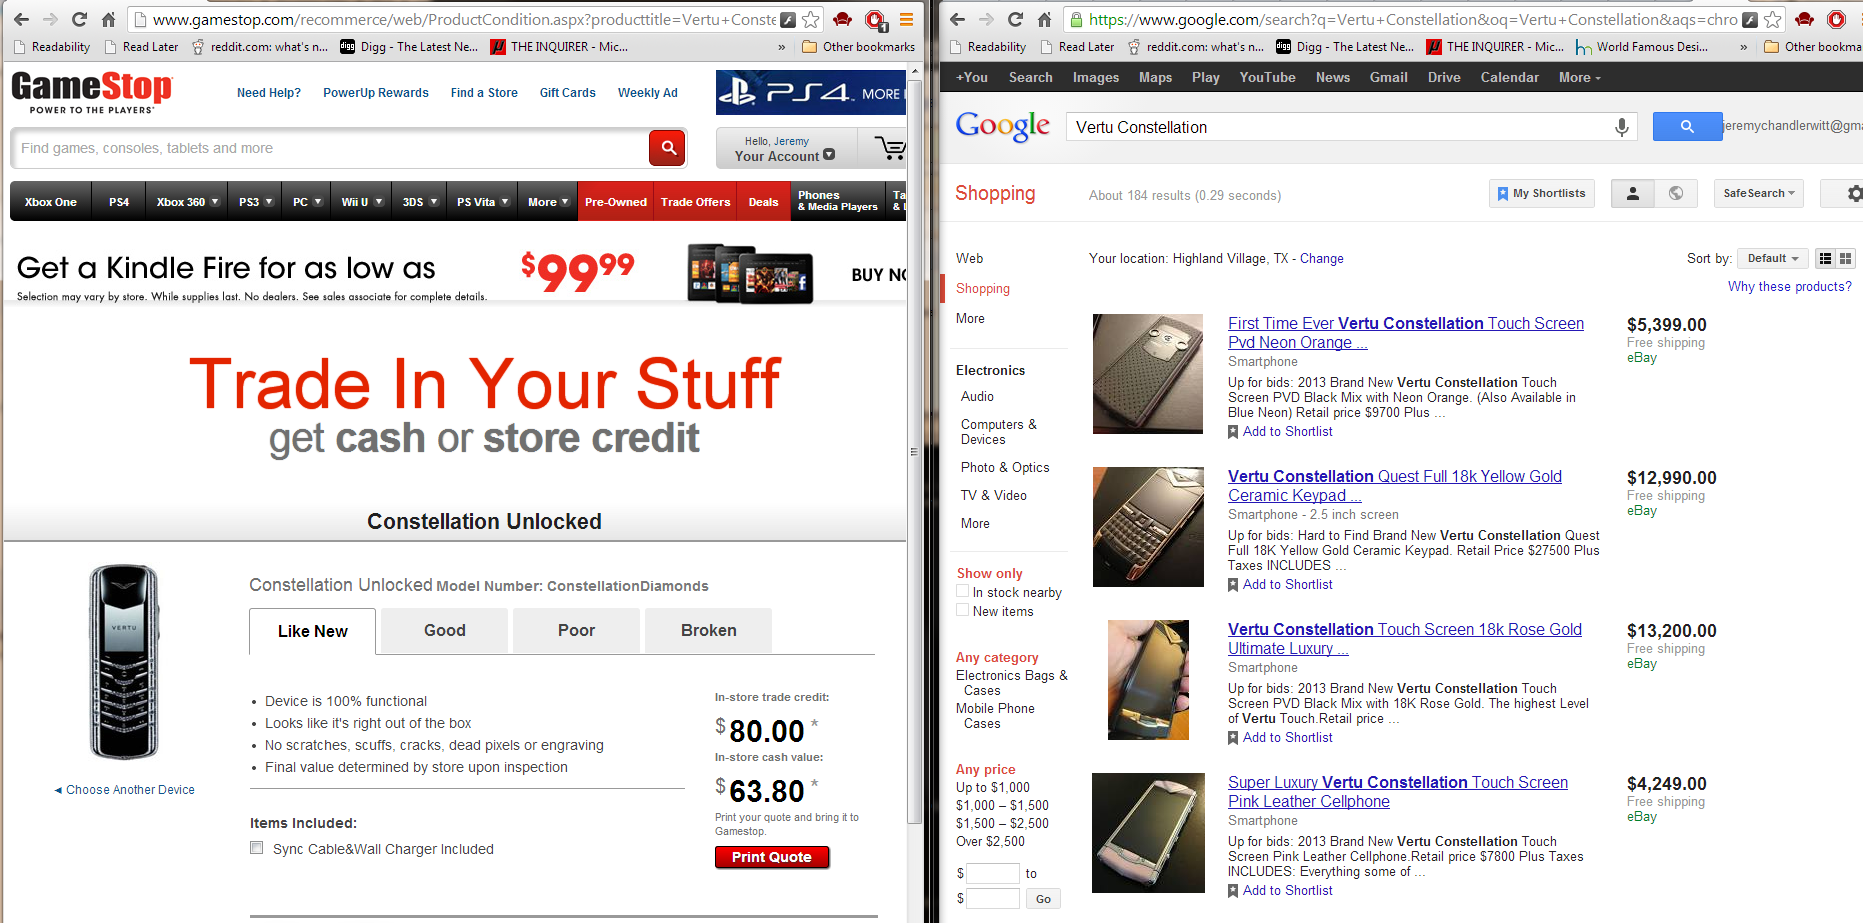This screenshot has height=923, width=1863.
Task: Click the GameStop logo
Action: click(92, 93)
